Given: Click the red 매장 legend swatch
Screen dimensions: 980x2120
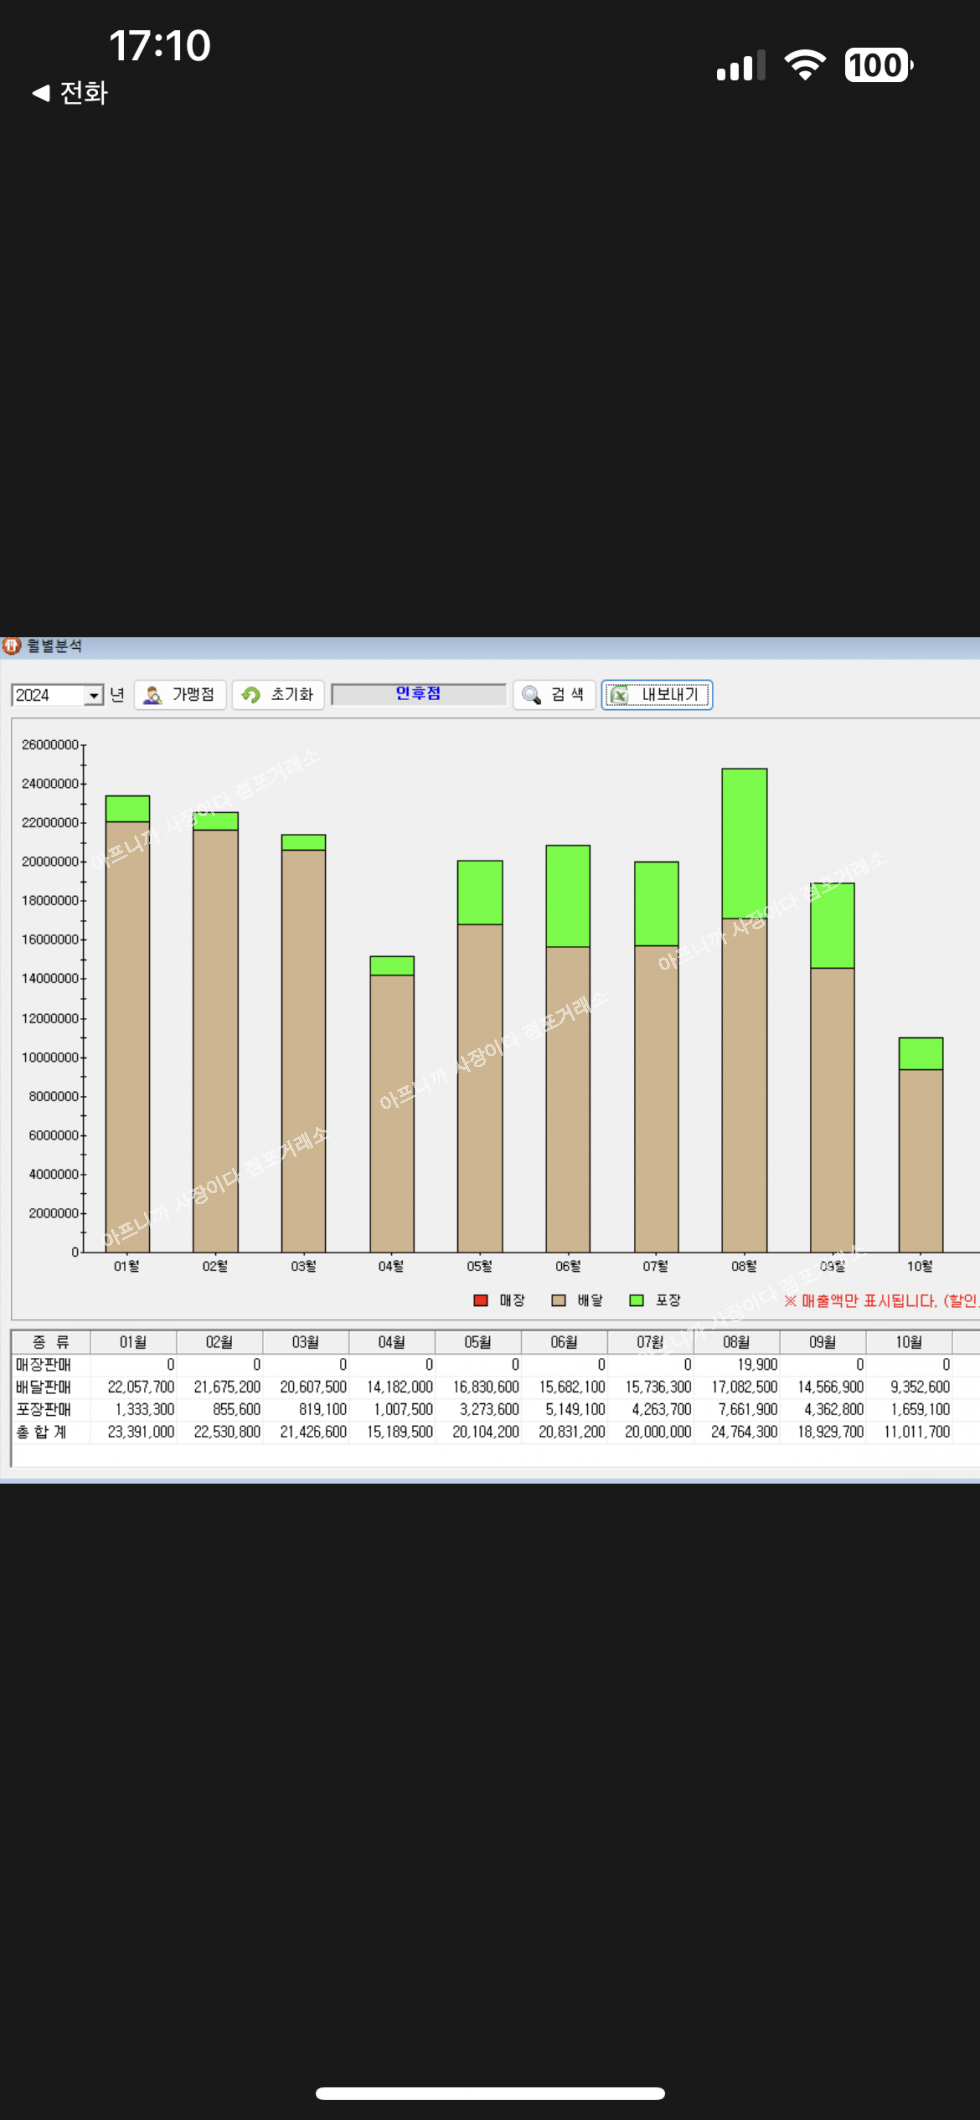Looking at the screenshot, I should click(x=480, y=1300).
